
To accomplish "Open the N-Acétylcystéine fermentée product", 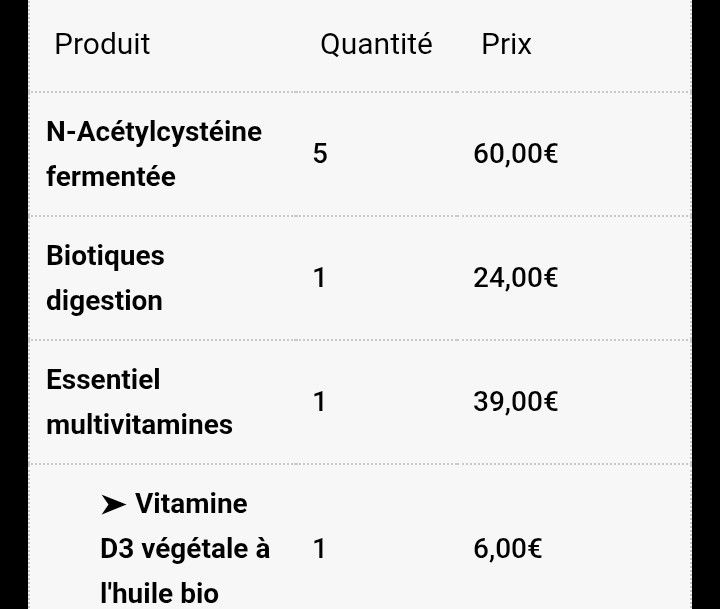I will point(154,132).
